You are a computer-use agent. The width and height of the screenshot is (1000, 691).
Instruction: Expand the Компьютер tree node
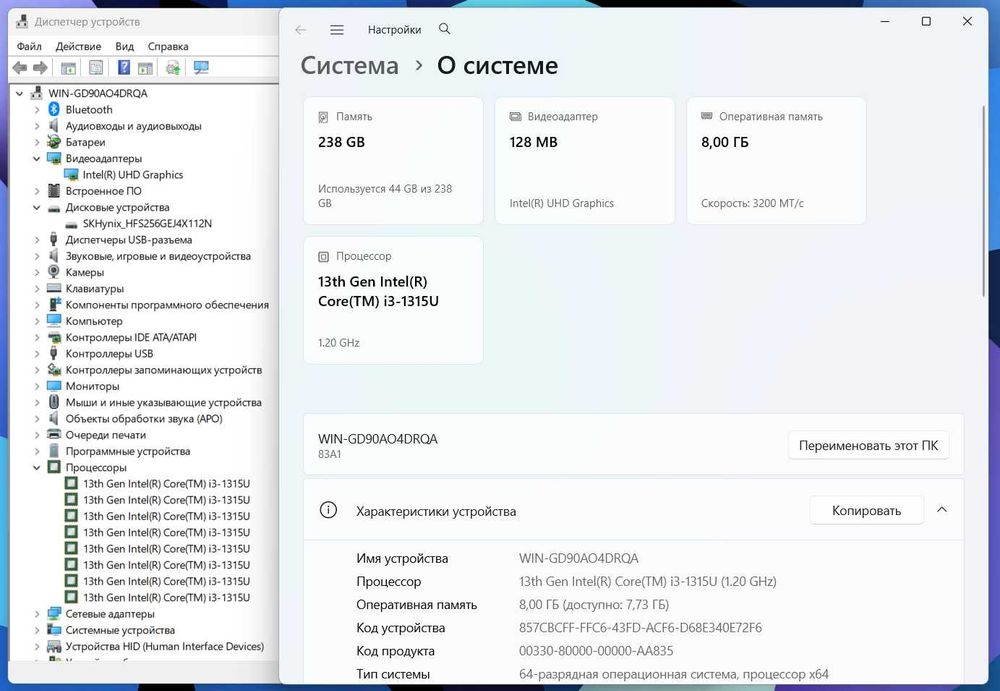[x=37, y=321]
